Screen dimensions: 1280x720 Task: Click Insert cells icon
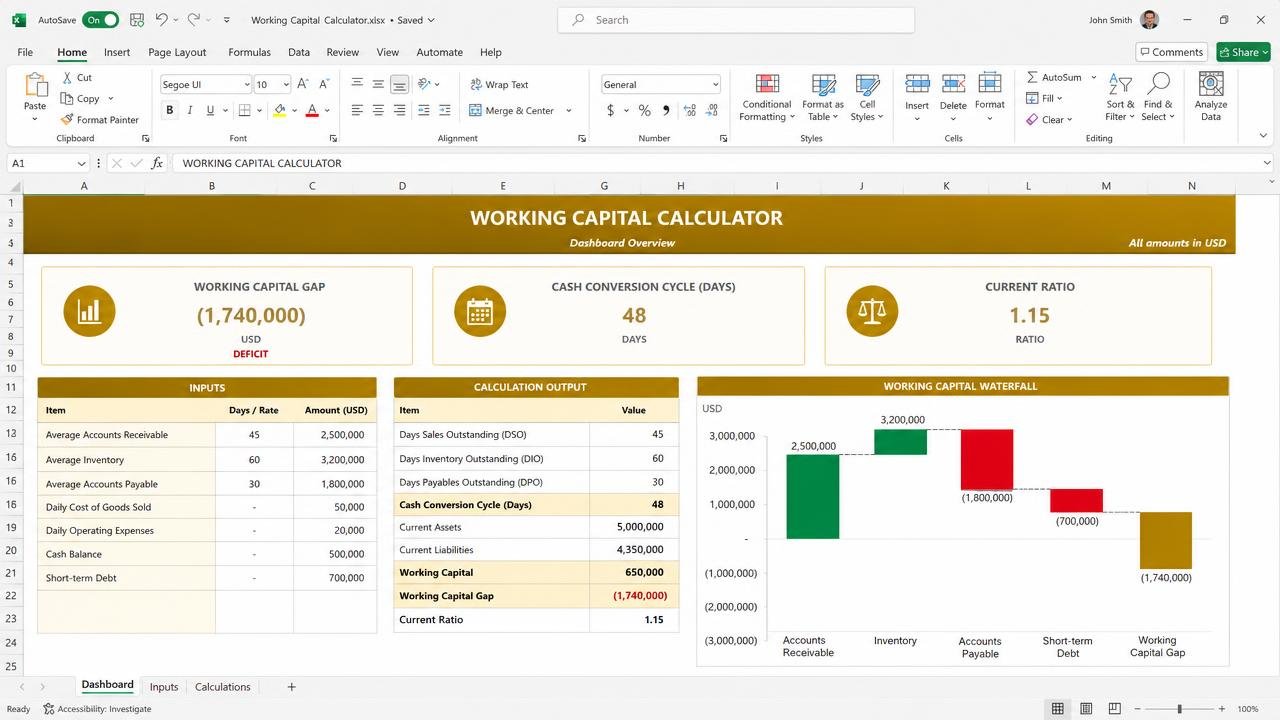click(917, 85)
